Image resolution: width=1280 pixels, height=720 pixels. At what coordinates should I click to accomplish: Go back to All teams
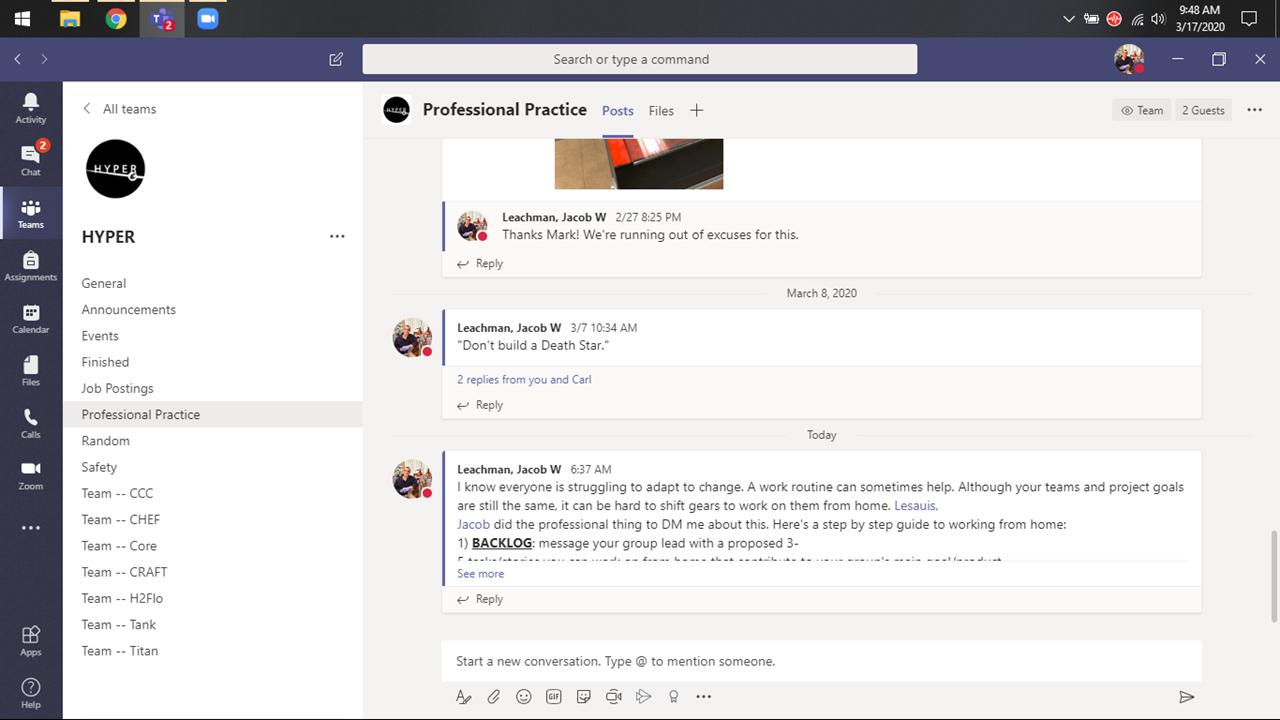pyautogui.click(x=119, y=109)
